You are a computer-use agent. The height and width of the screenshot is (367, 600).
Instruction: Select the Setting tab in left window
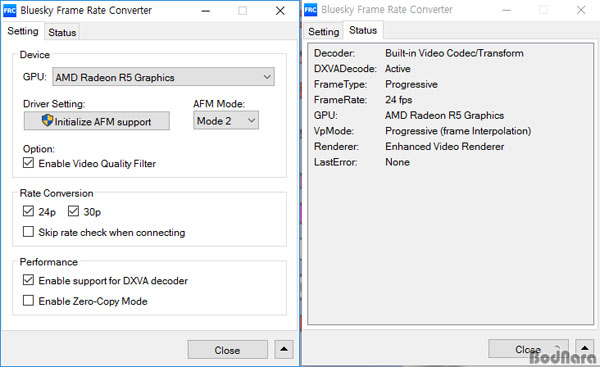click(x=23, y=31)
